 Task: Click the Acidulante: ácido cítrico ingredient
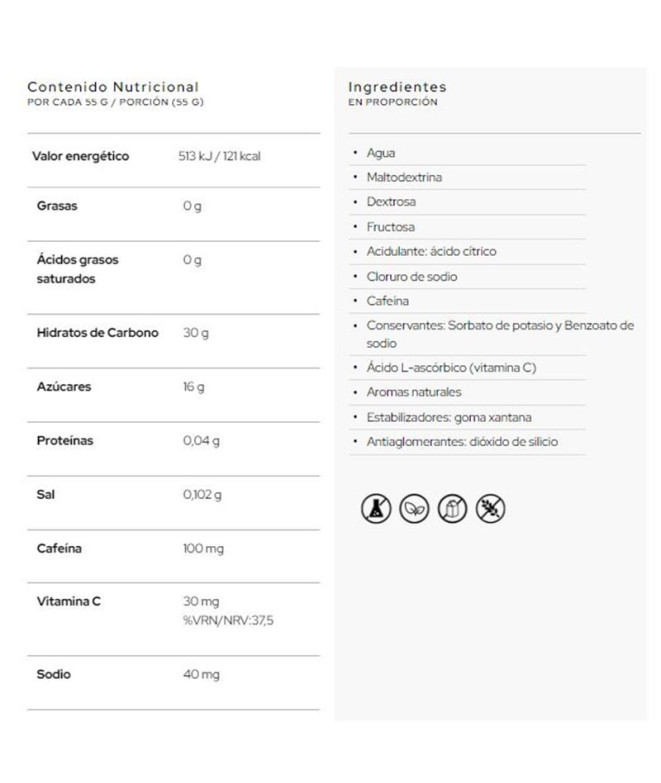tap(431, 251)
